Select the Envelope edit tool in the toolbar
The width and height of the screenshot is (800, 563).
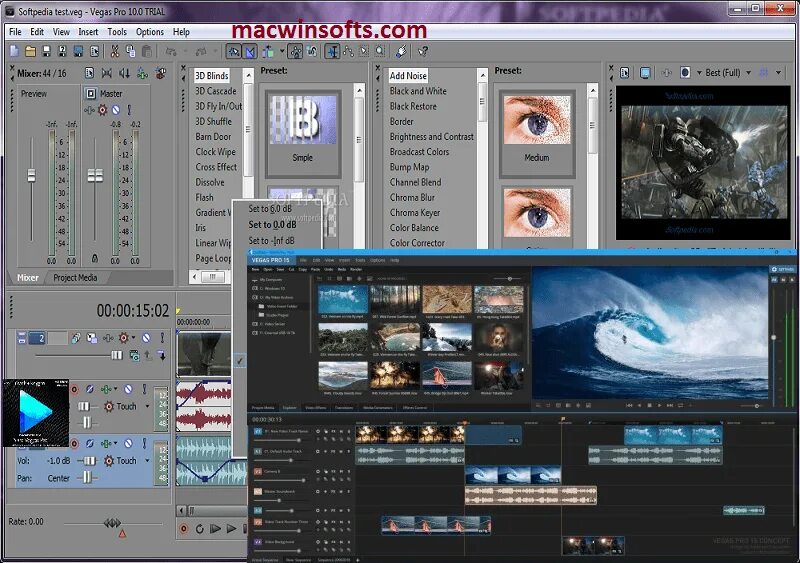tap(348, 51)
